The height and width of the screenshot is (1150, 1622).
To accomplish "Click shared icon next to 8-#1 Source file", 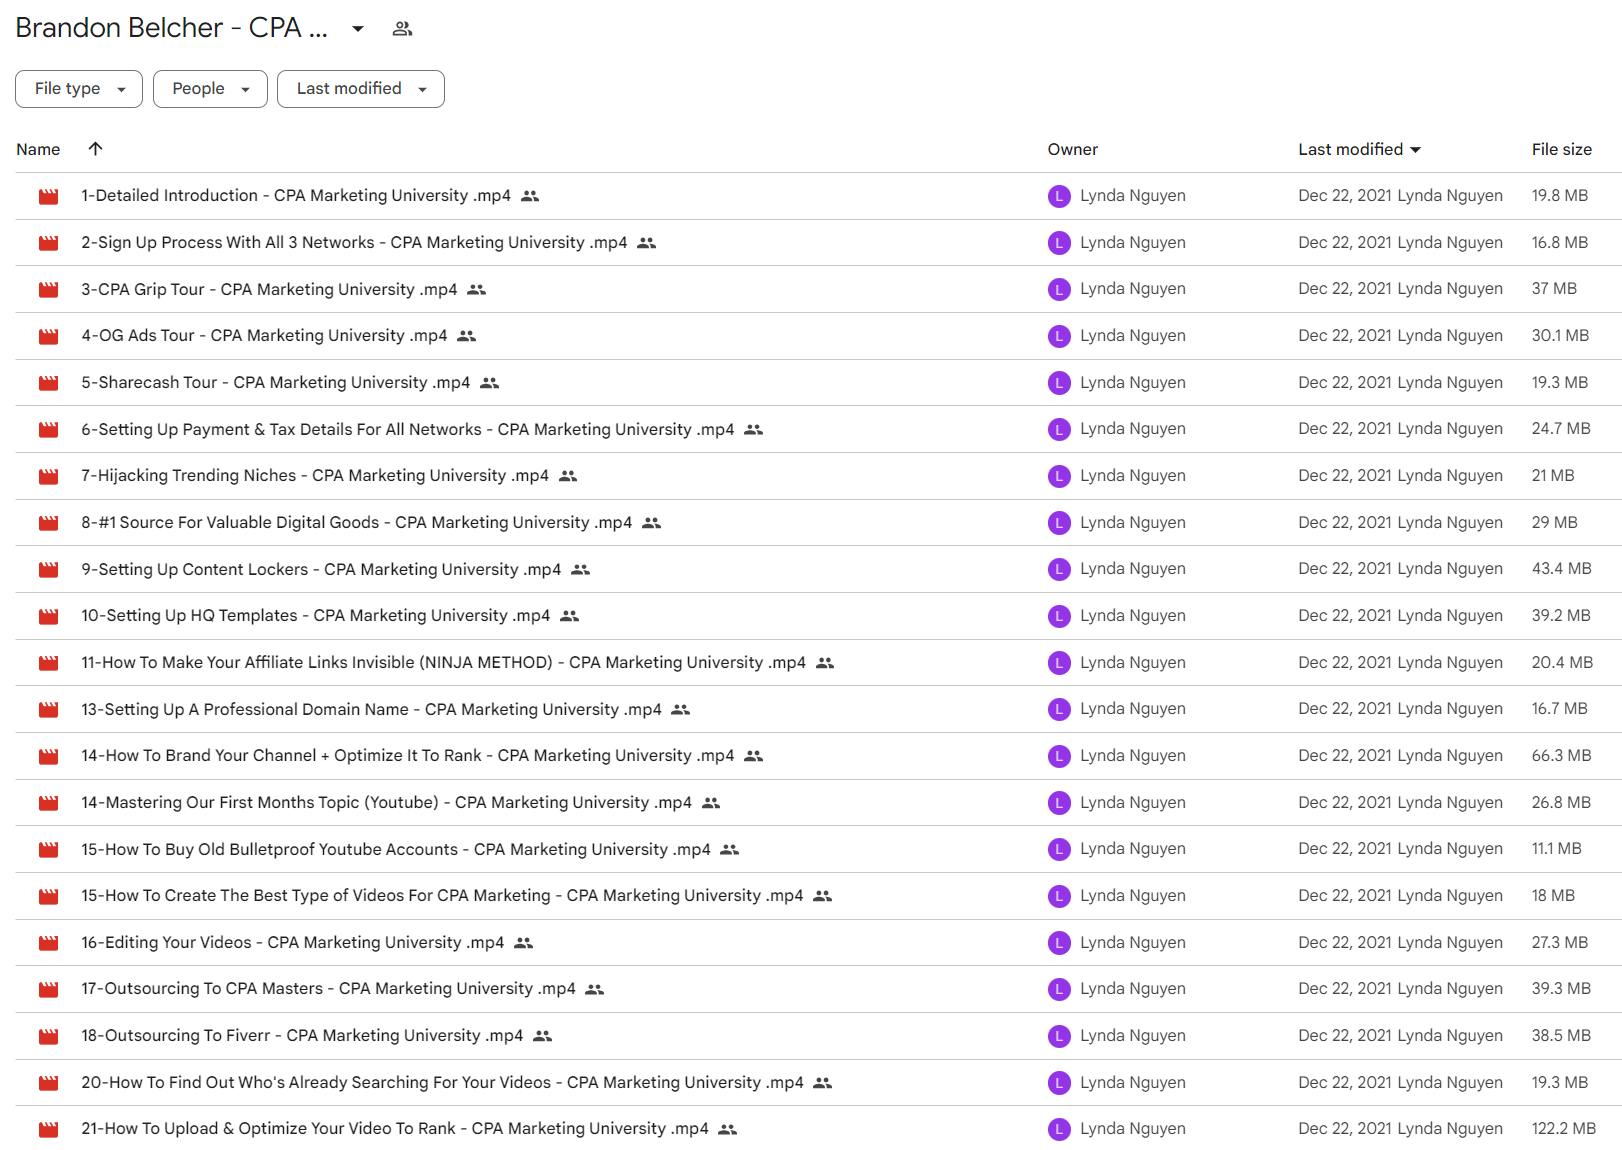I will coord(652,523).
